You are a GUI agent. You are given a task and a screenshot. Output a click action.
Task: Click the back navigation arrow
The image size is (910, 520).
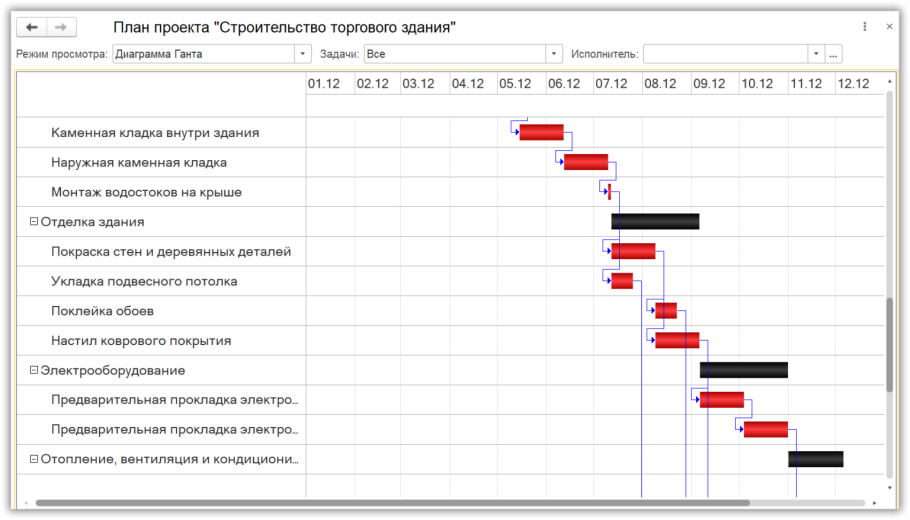click(x=31, y=27)
